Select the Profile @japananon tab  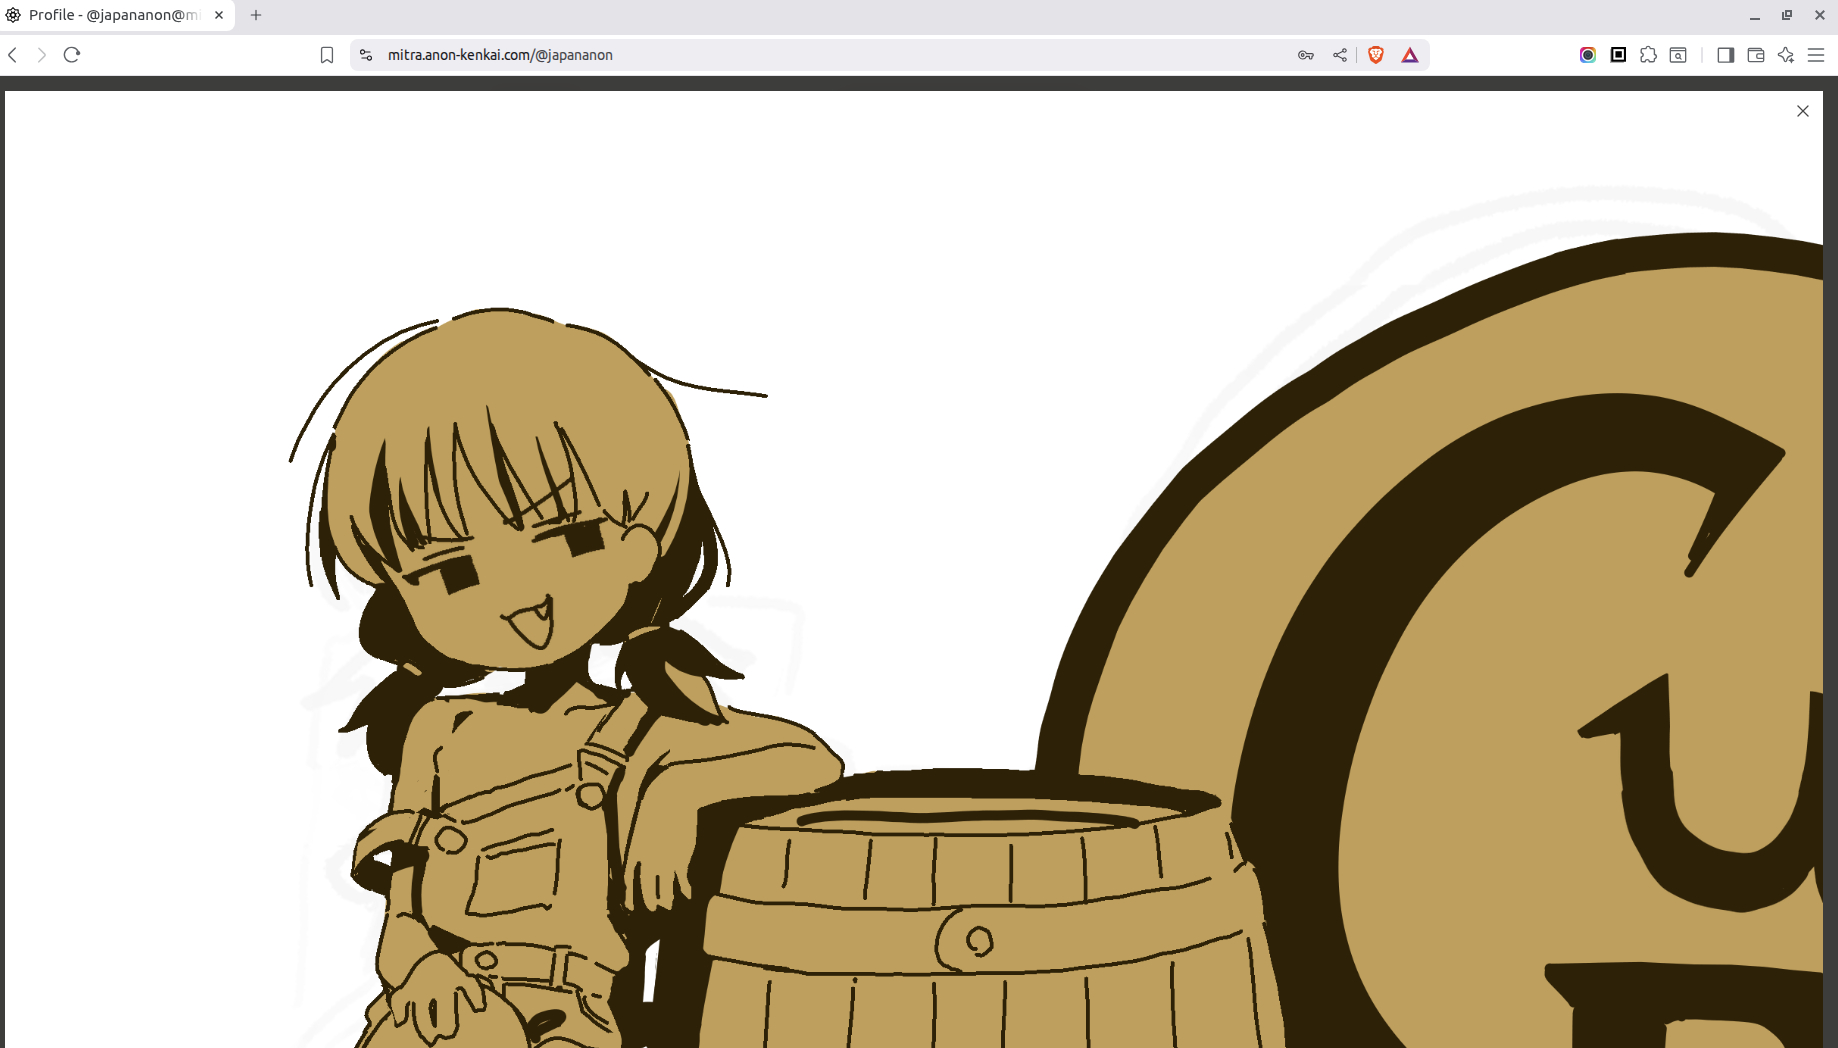pyautogui.click(x=112, y=15)
